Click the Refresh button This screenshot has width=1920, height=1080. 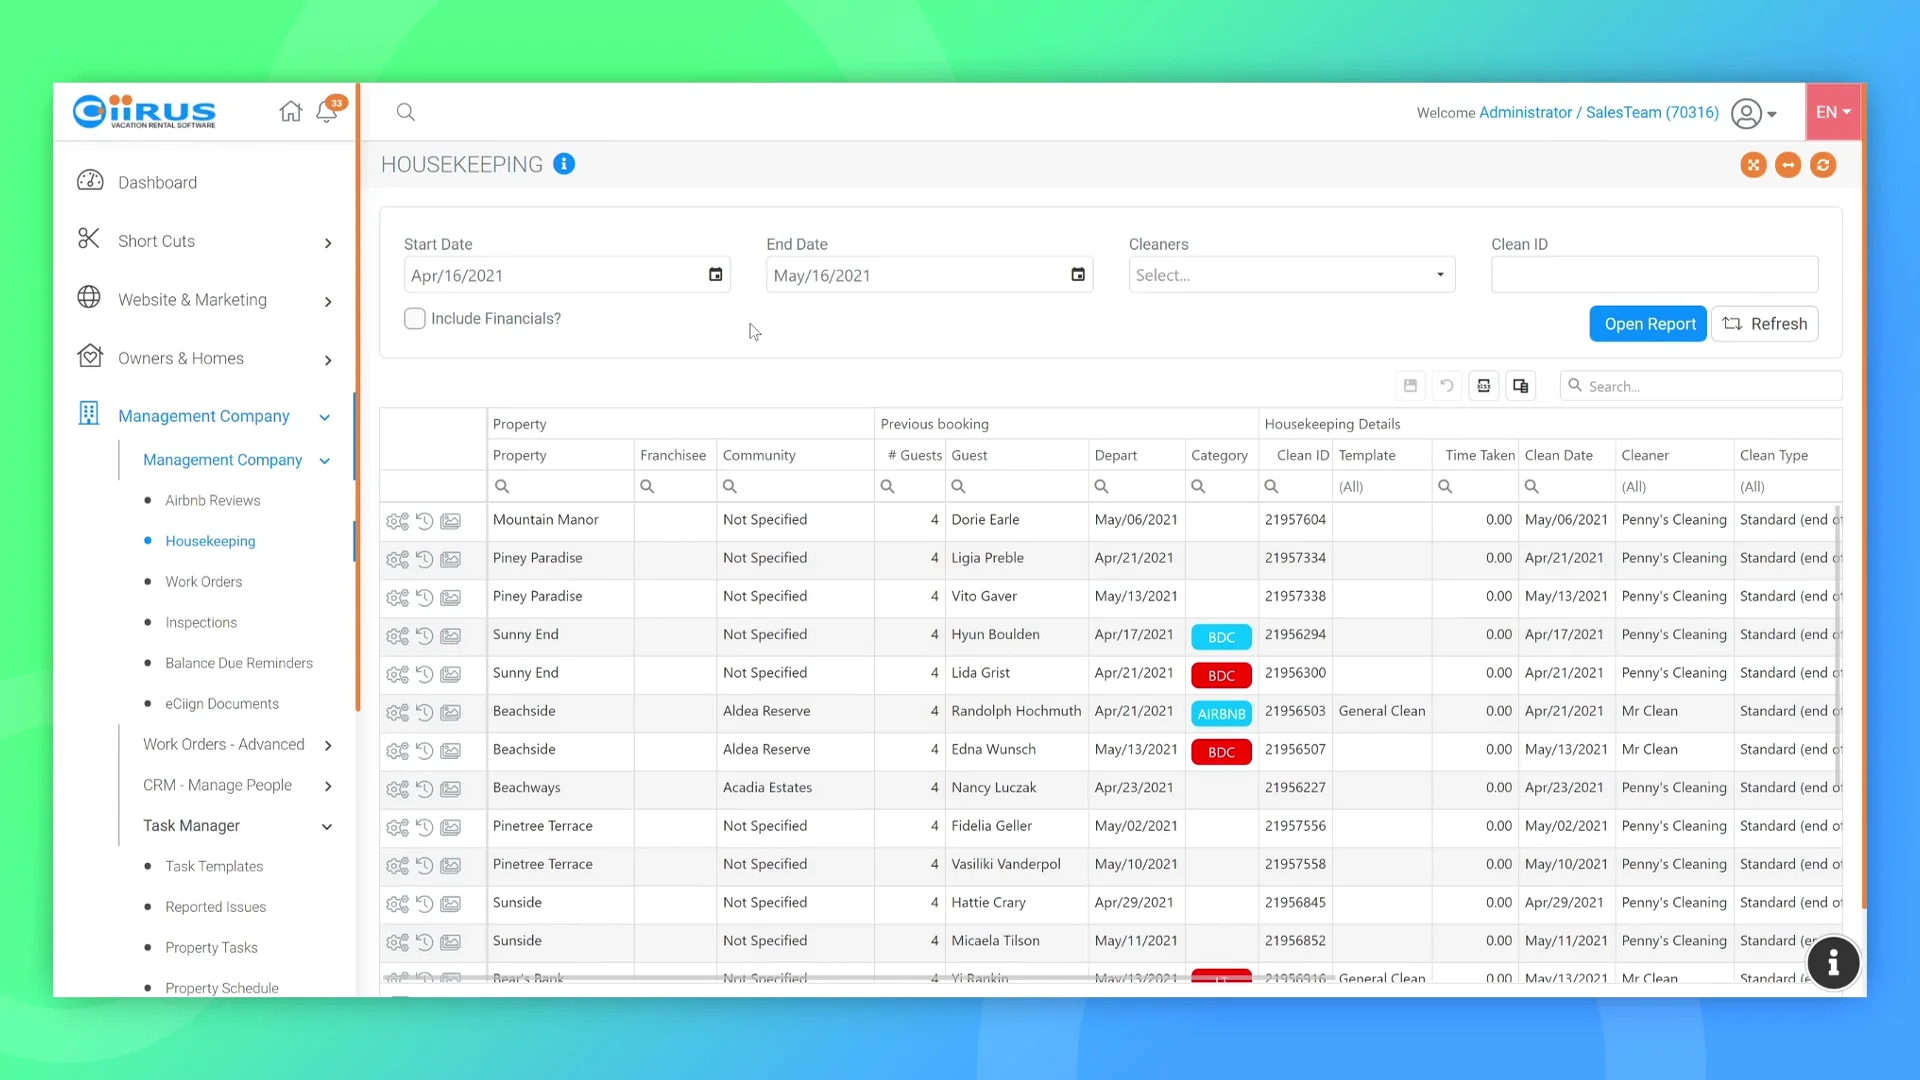(1765, 324)
